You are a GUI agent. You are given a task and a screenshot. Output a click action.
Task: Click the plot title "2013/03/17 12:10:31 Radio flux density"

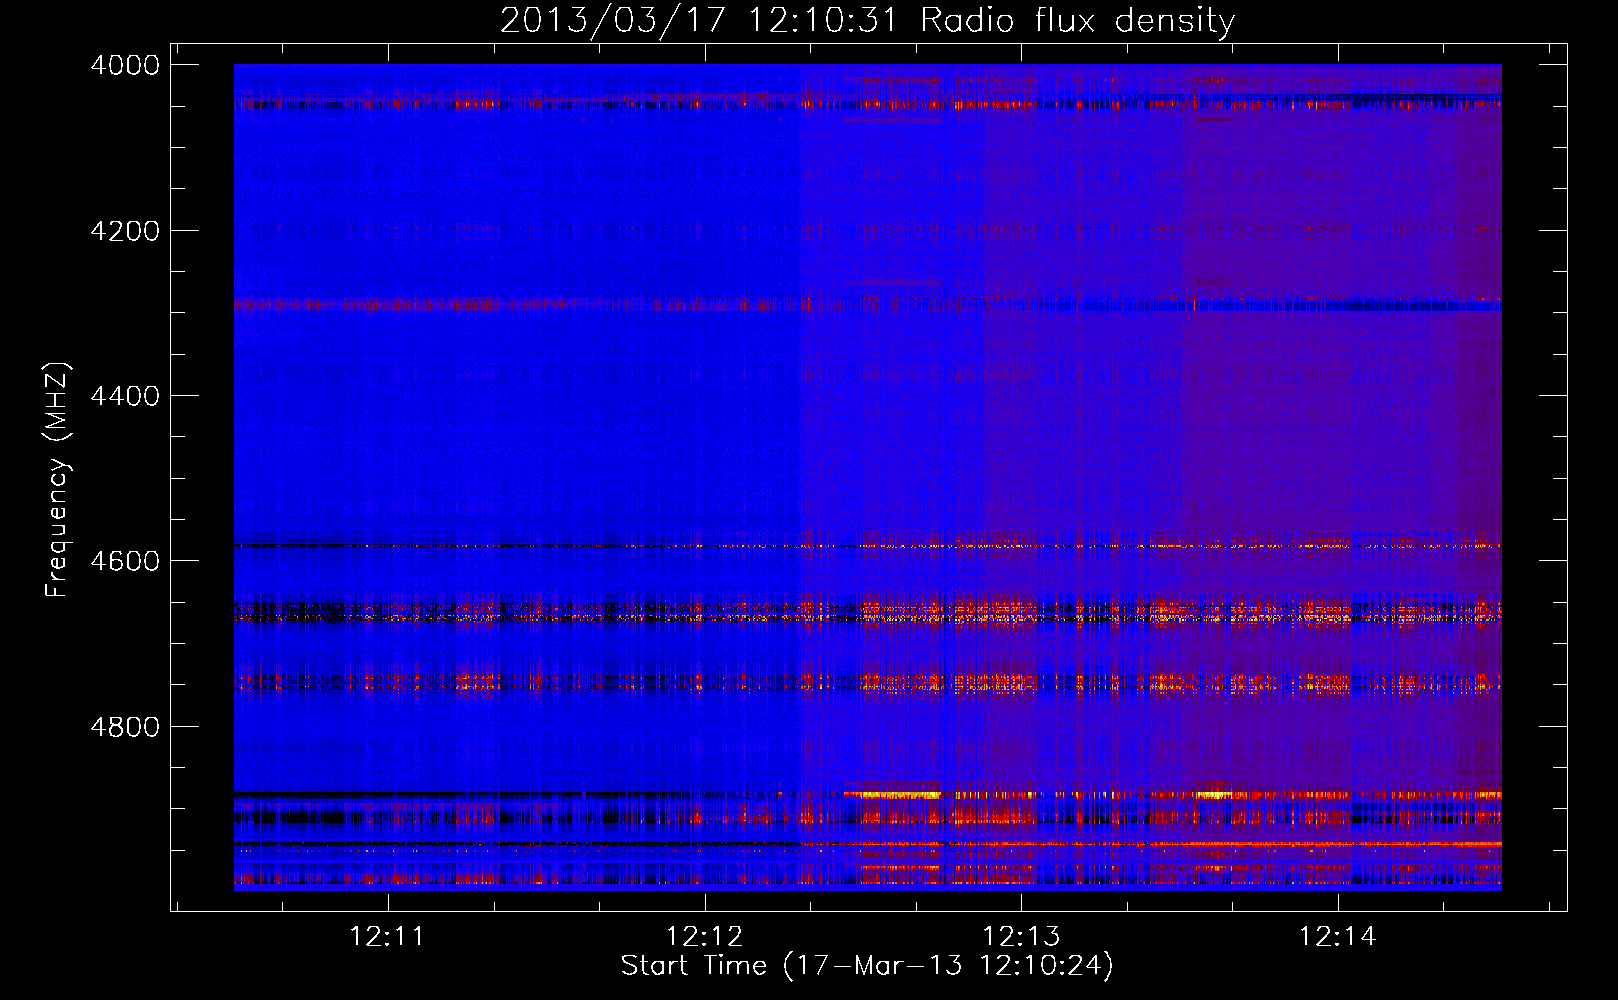pyautogui.click(x=867, y=21)
